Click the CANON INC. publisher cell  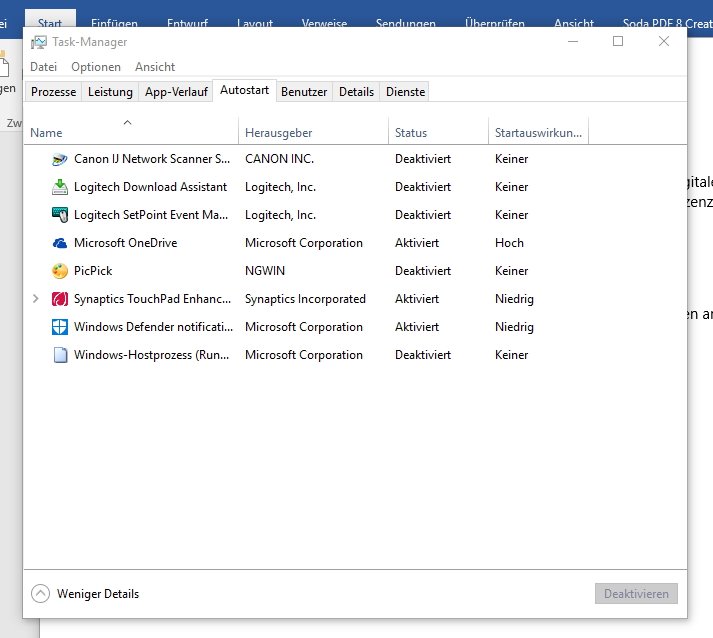[x=279, y=159]
